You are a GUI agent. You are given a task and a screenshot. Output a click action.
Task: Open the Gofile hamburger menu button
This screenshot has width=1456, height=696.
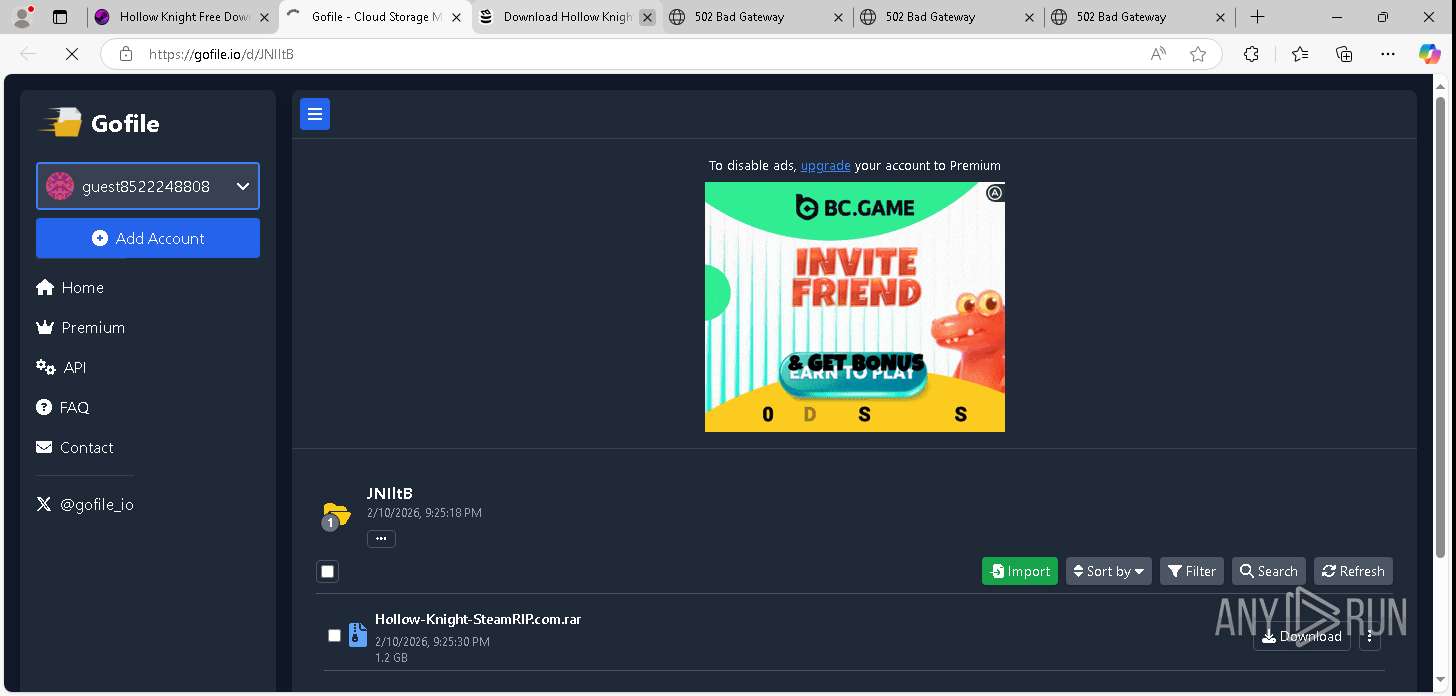315,115
